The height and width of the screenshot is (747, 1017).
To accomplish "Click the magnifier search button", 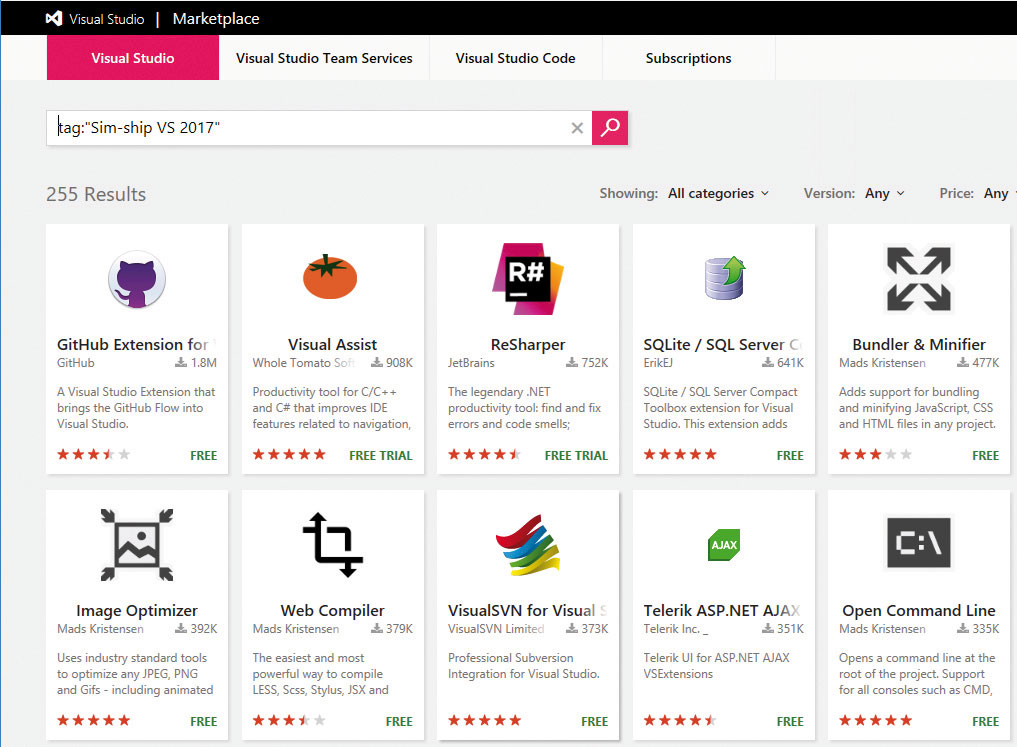I will pos(610,128).
